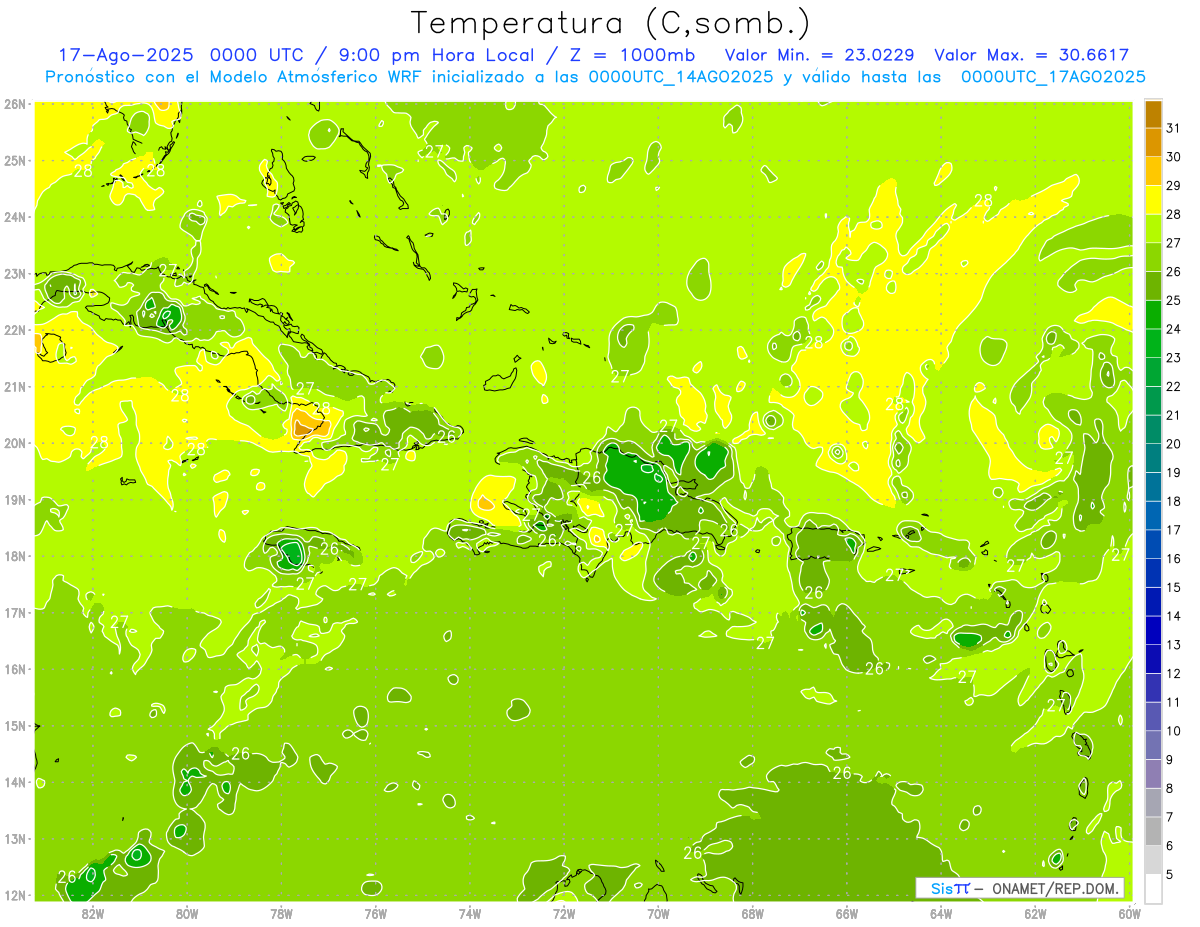Viewport: 1200px width, 927px height.
Task: Pick the gray swatch between 7 and 8
Action: tap(1152, 802)
